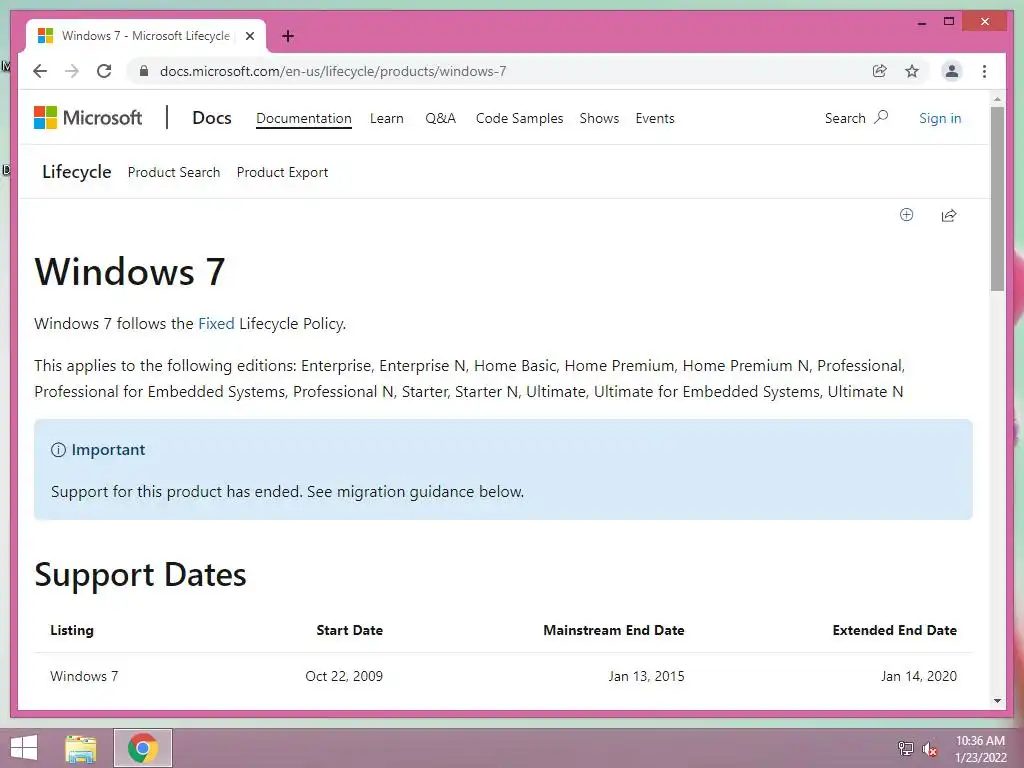Click the Oct 22, 2009 cell
1024x768 pixels.
coord(344,676)
